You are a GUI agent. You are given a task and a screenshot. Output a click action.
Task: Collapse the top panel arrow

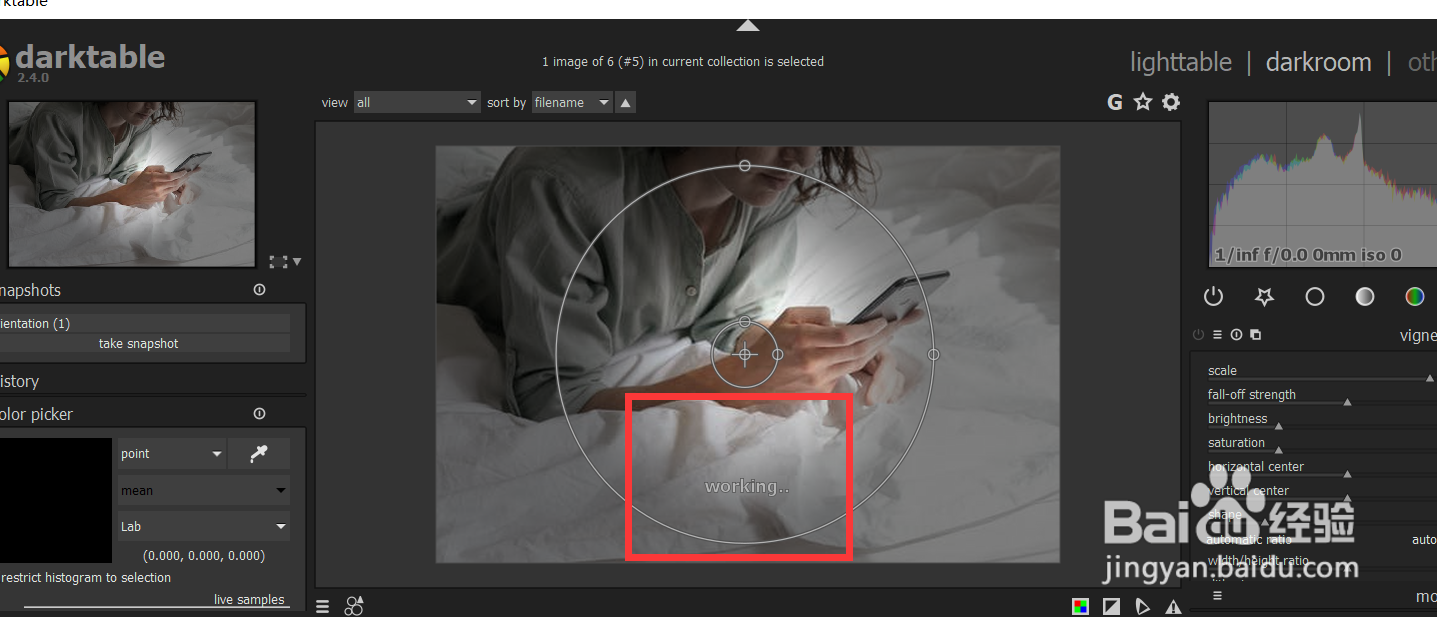(748, 25)
